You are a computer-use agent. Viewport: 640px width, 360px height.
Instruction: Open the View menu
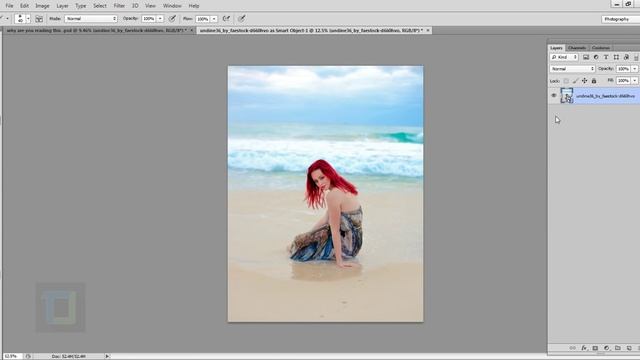[150, 6]
